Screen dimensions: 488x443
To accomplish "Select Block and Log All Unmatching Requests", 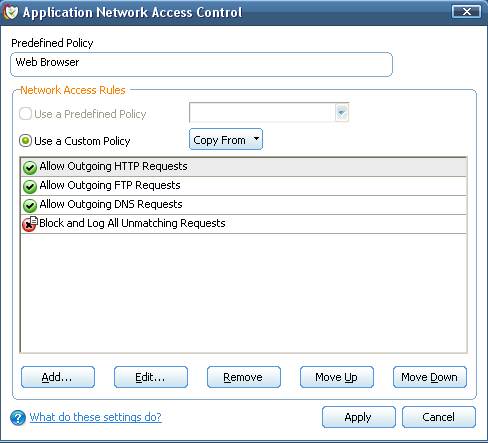I will pos(243,224).
